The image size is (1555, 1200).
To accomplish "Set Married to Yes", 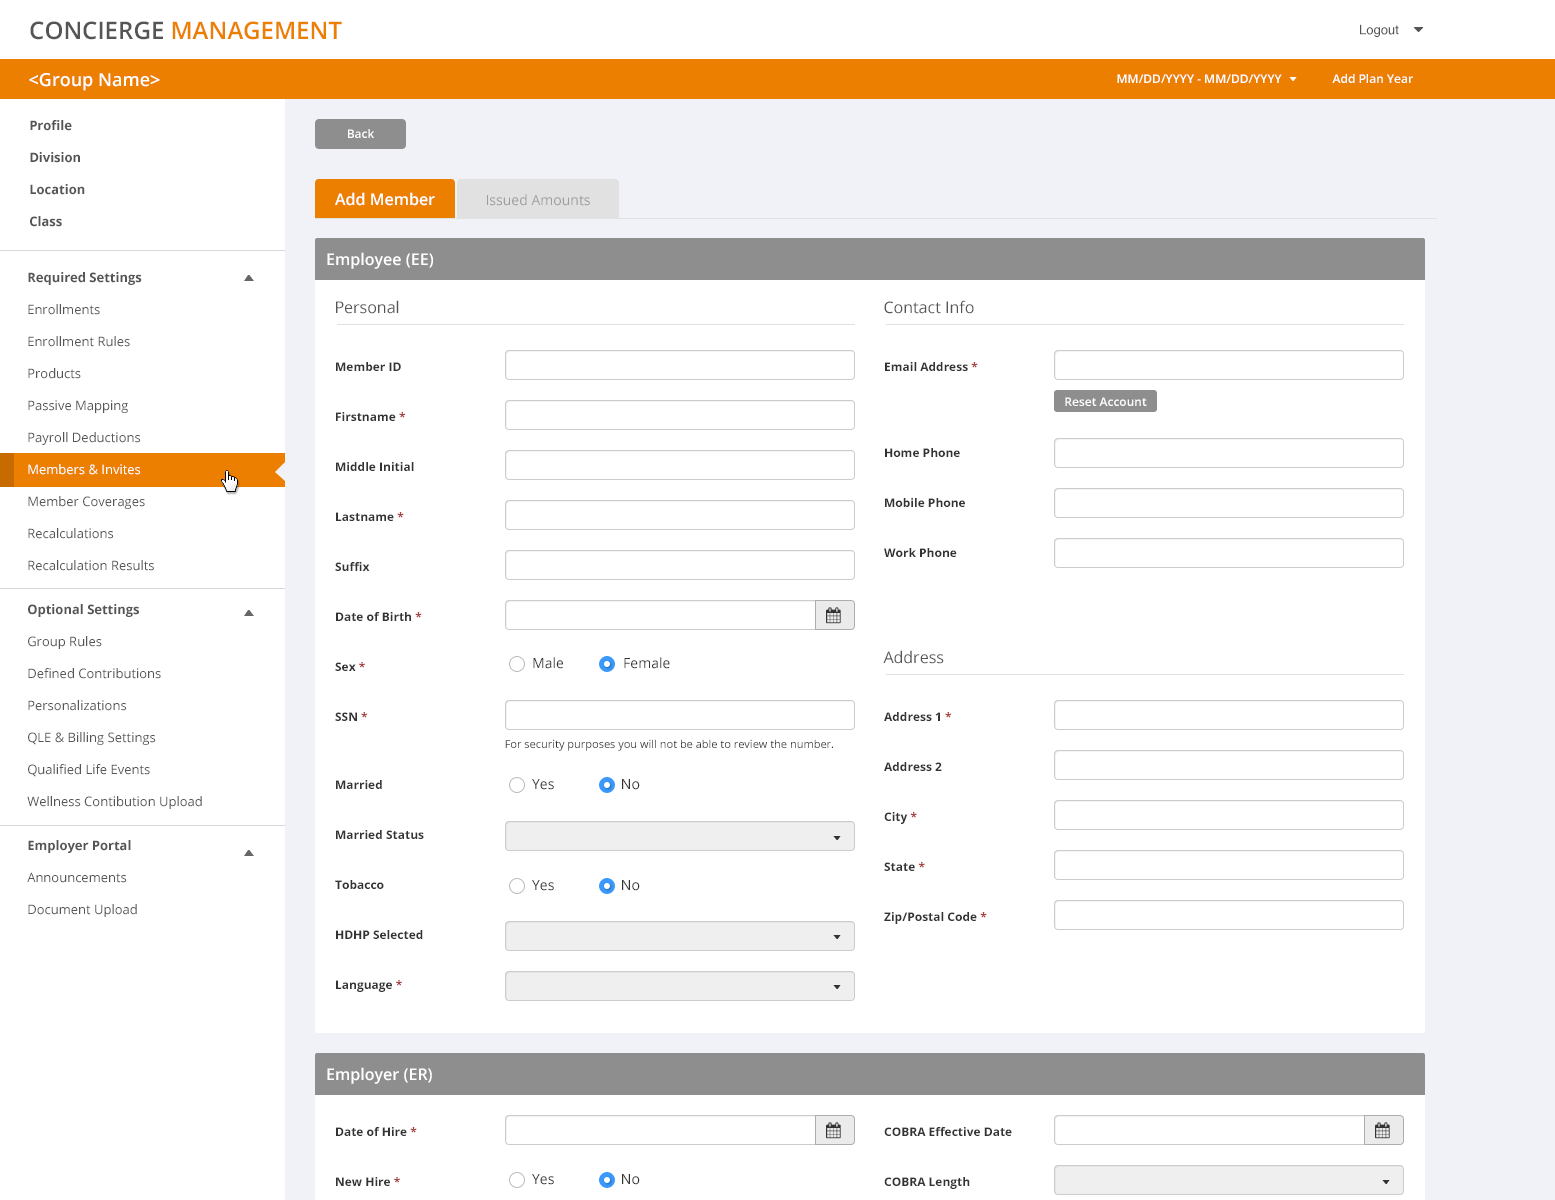I will 517,785.
